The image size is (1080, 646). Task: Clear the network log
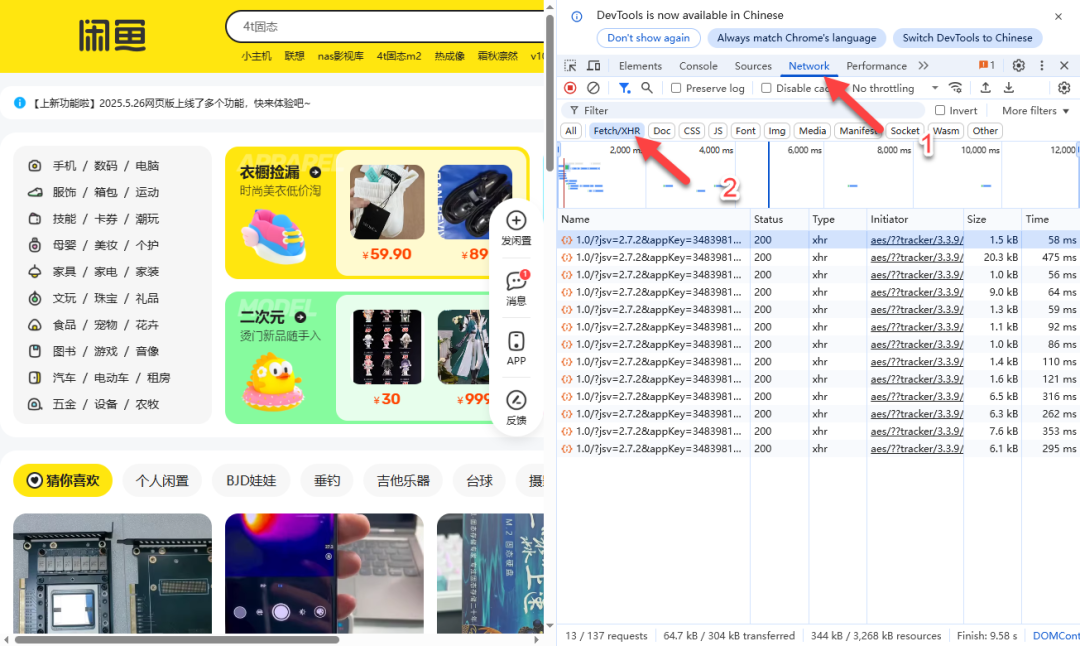(593, 88)
